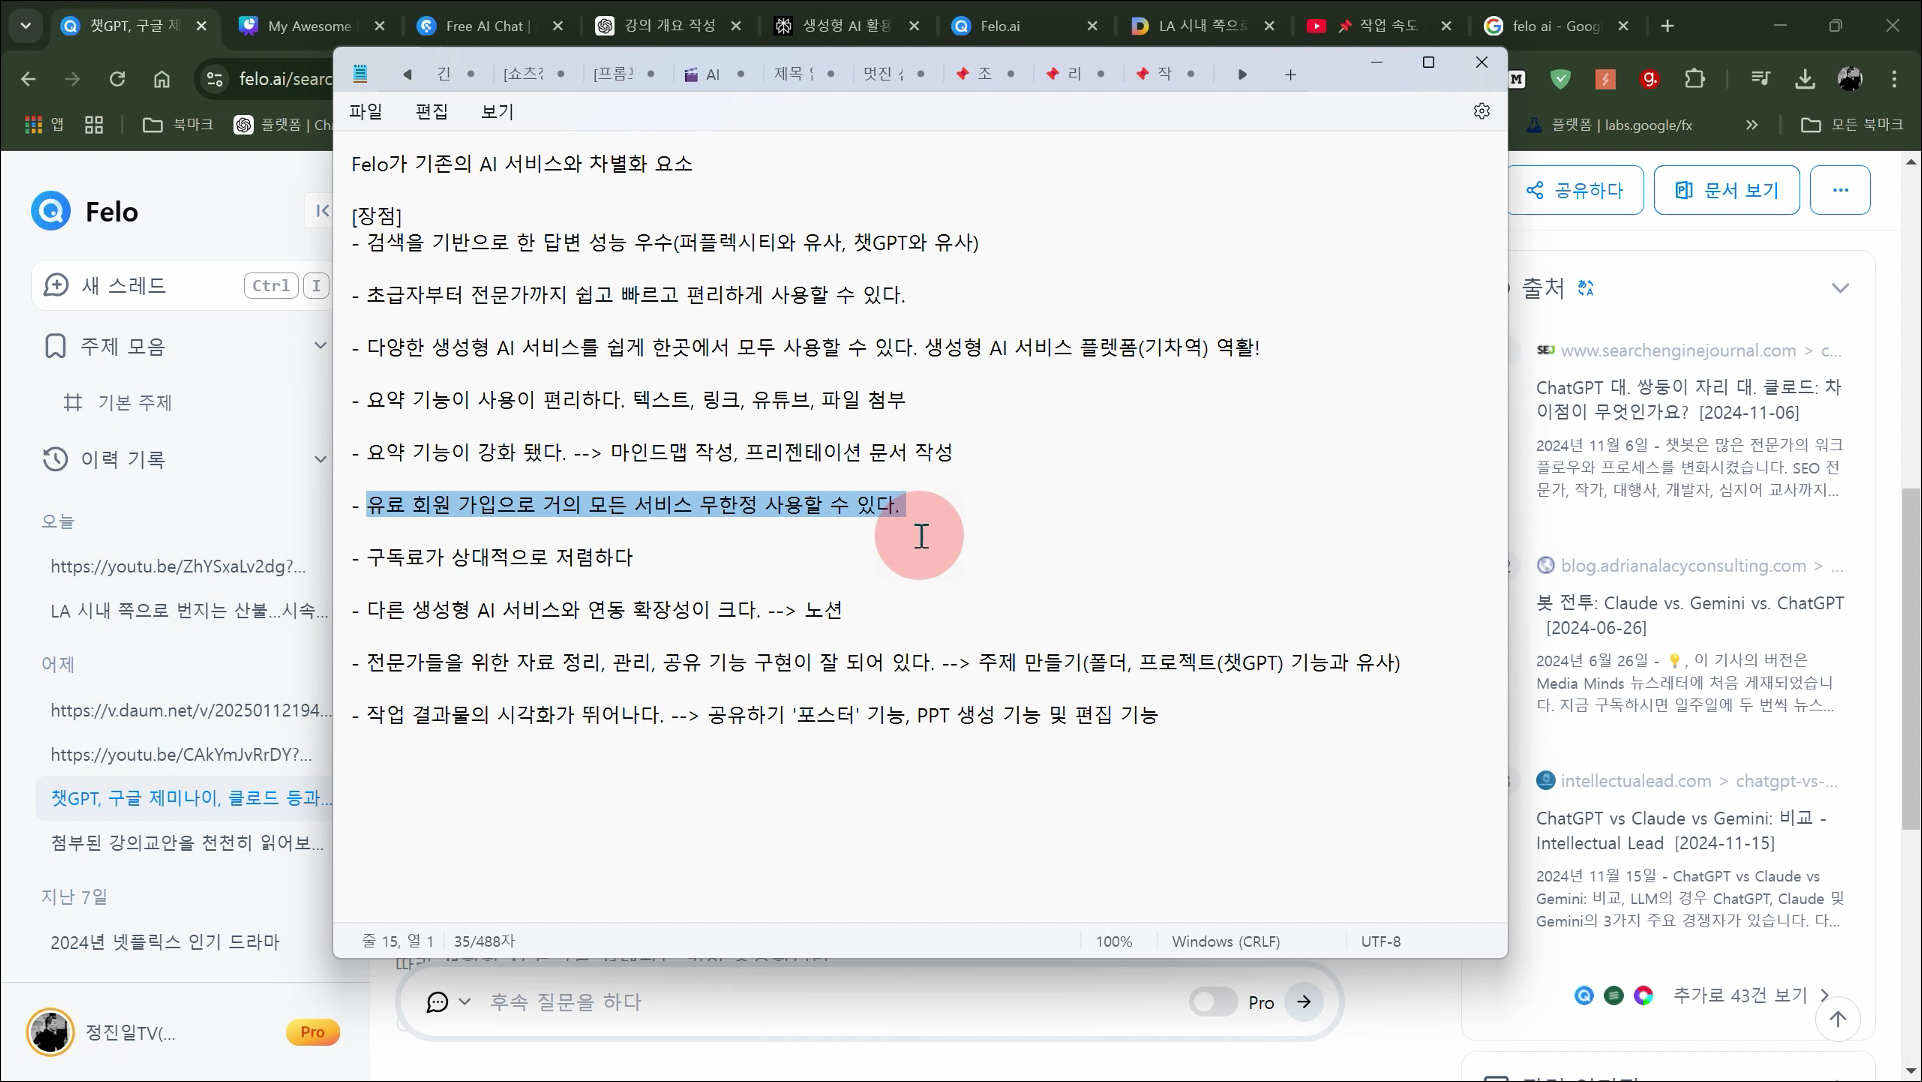This screenshot has height=1082, width=1922.
Task: Toggle the Pro search switch
Action: coord(1213,1001)
